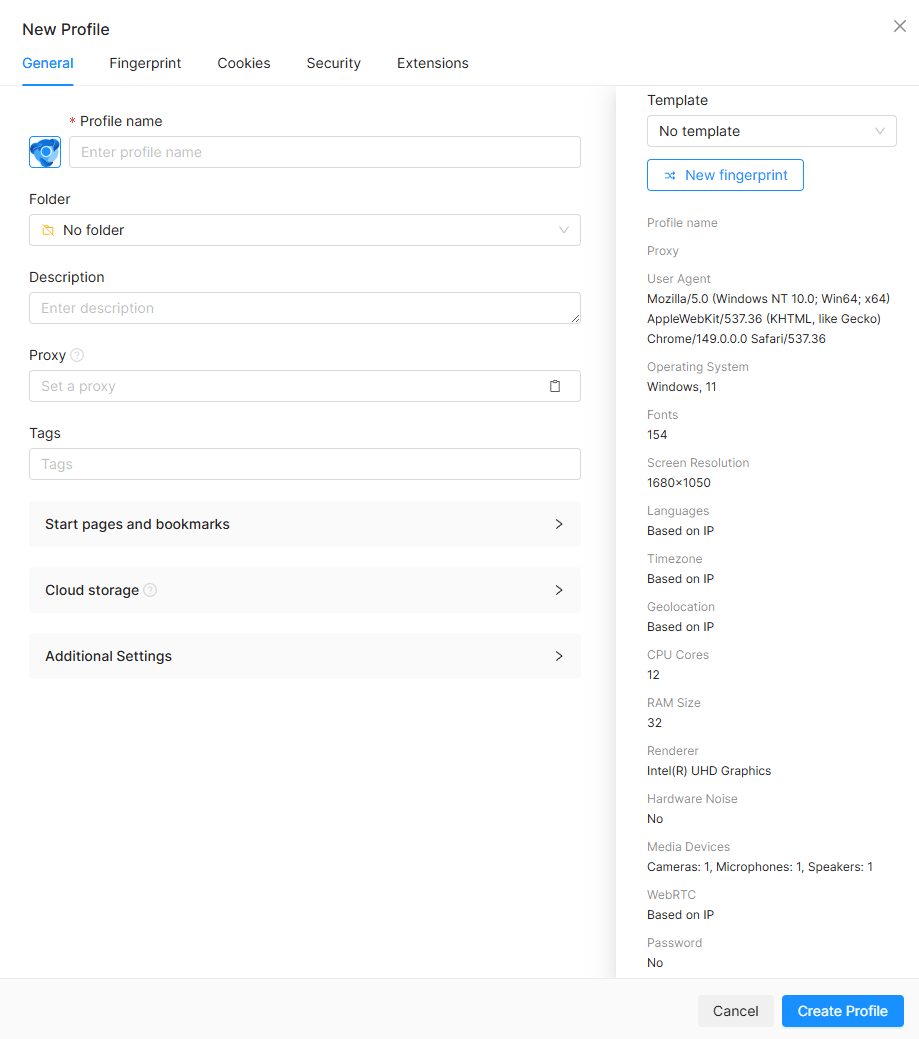The width and height of the screenshot is (919, 1039).
Task: Click the New Profile dialog title
Action: pyautogui.click(x=66, y=29)
